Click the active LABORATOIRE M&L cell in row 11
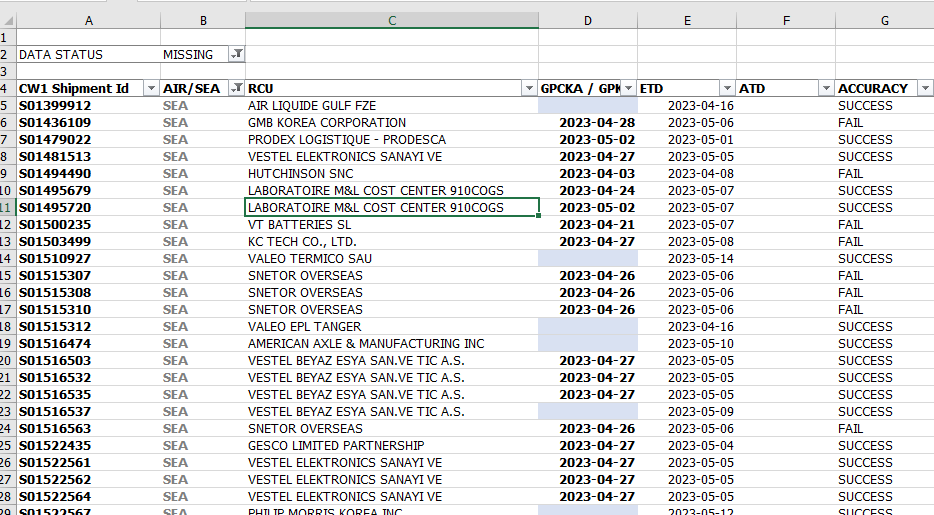 pyautogui.click(x=392, y=207)
